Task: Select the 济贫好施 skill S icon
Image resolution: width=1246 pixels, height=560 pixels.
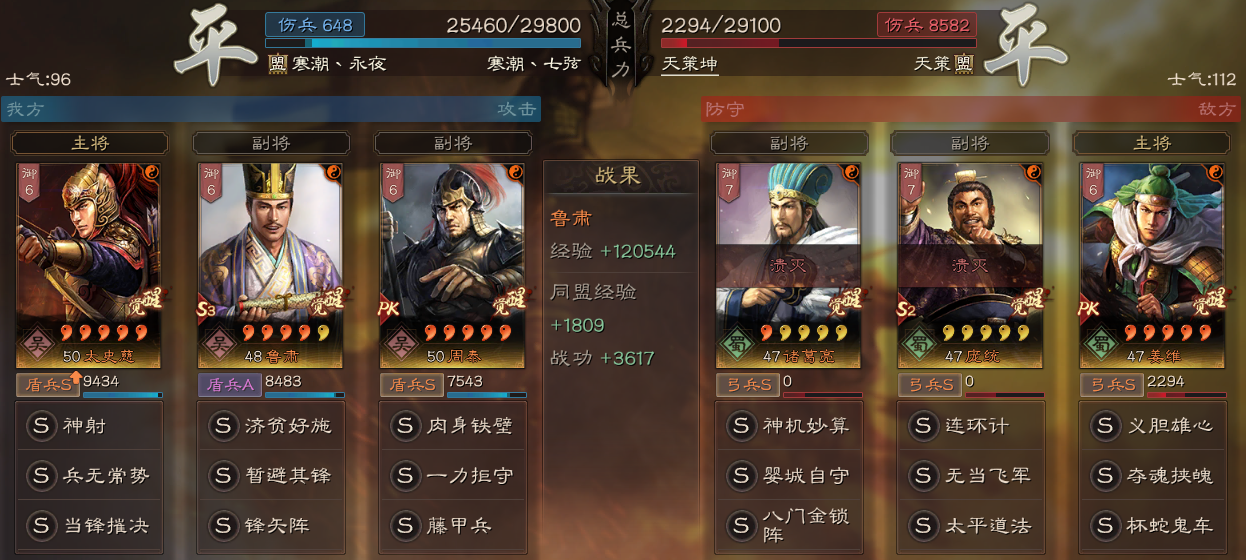Action: [x=223, y=426]
